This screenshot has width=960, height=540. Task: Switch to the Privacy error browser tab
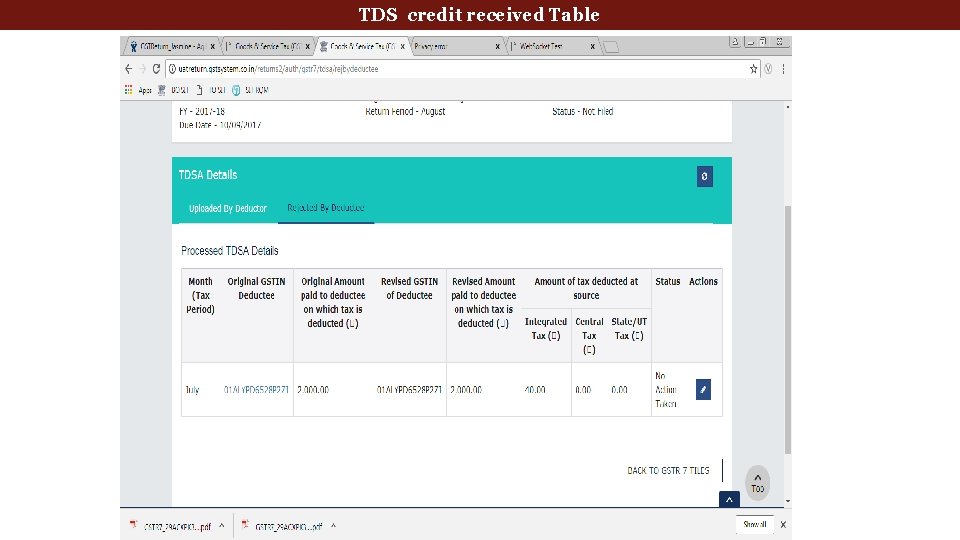pos(456,47)
